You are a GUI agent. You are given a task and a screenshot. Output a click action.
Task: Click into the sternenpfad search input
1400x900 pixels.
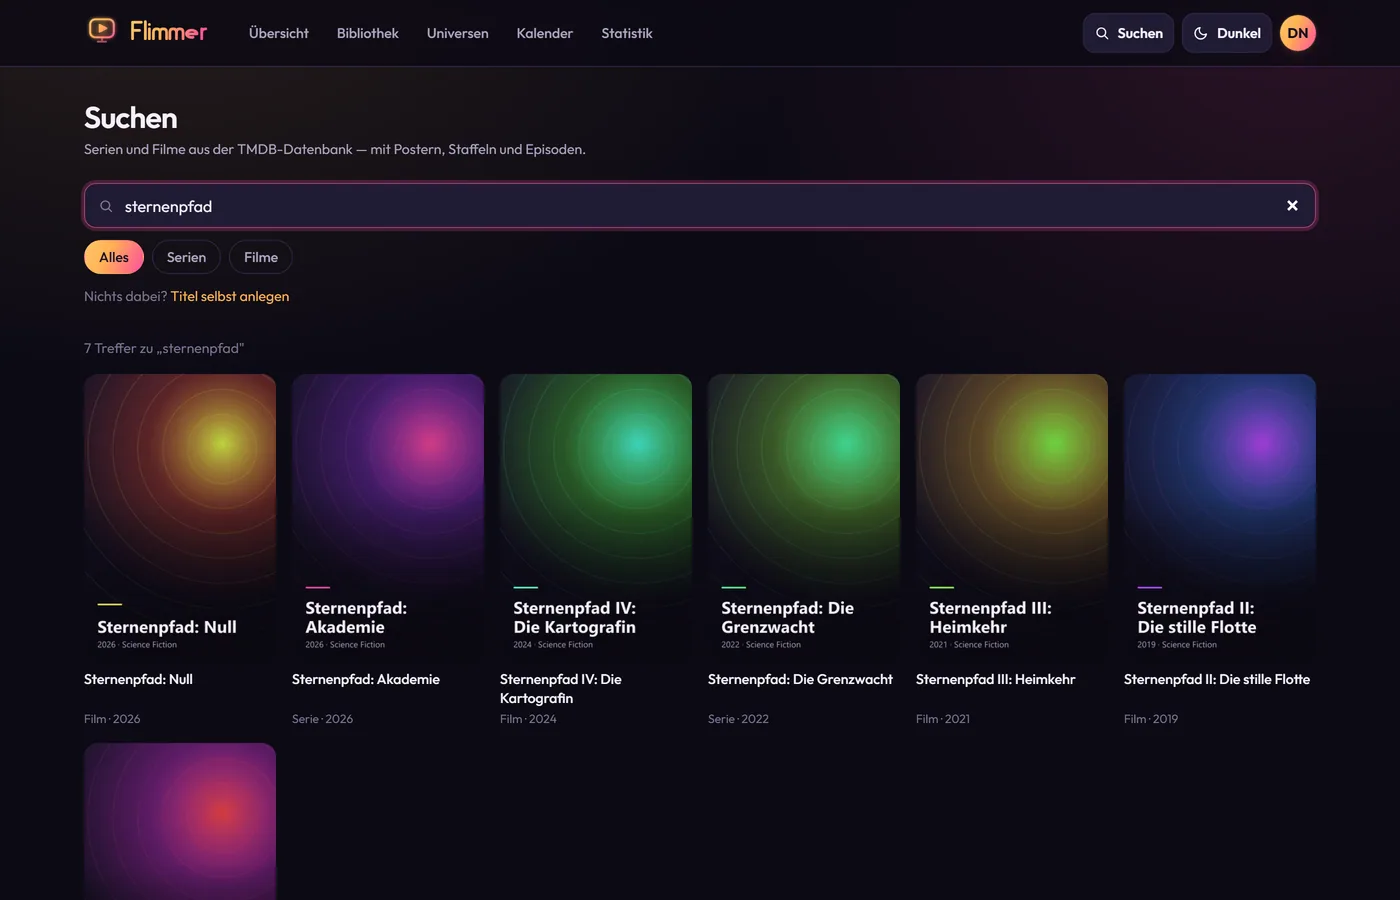coord(698,206)
